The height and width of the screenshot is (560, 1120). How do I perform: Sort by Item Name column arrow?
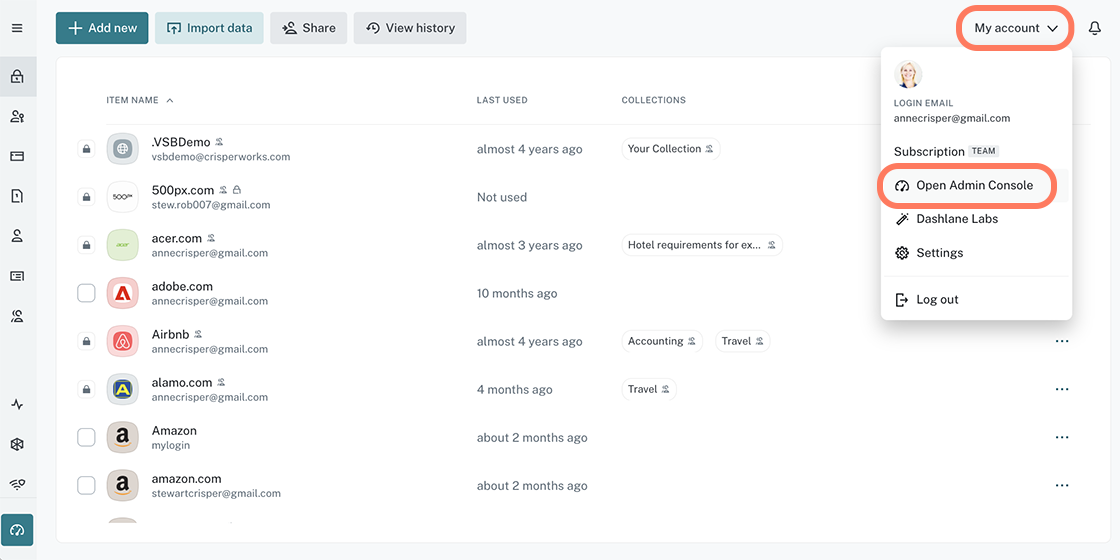point(170,101)
